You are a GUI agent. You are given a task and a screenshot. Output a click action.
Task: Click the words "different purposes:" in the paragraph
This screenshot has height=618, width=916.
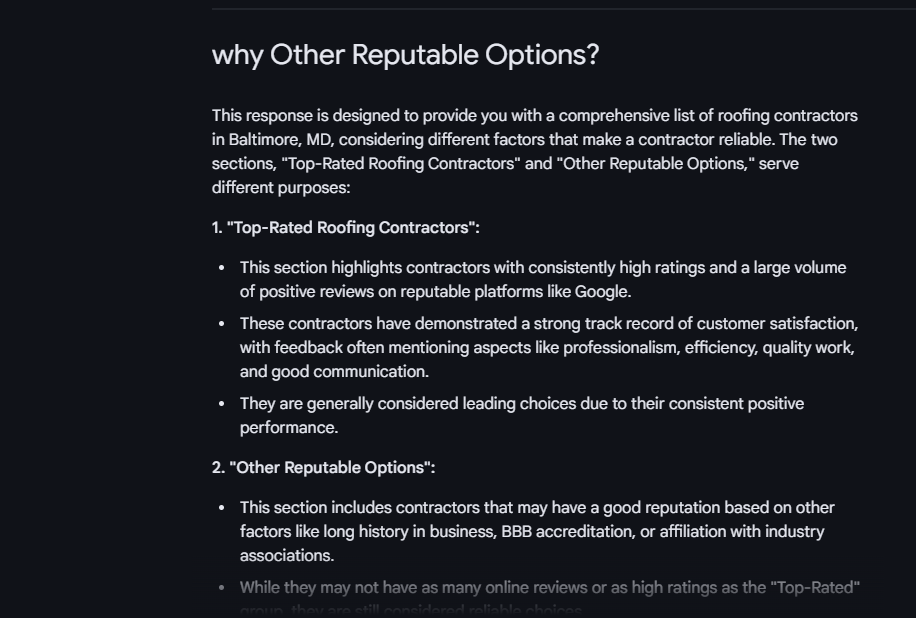click(280, 188)
